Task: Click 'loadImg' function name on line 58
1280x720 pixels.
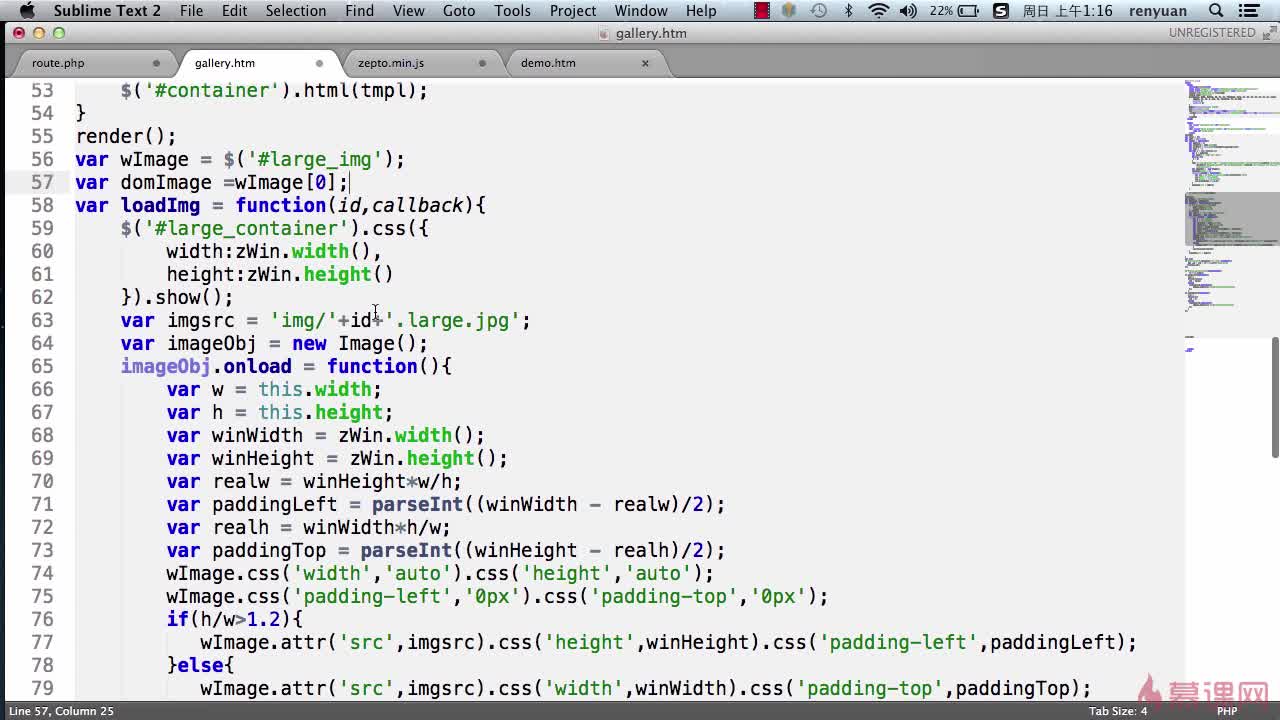Action: (160, 205)
